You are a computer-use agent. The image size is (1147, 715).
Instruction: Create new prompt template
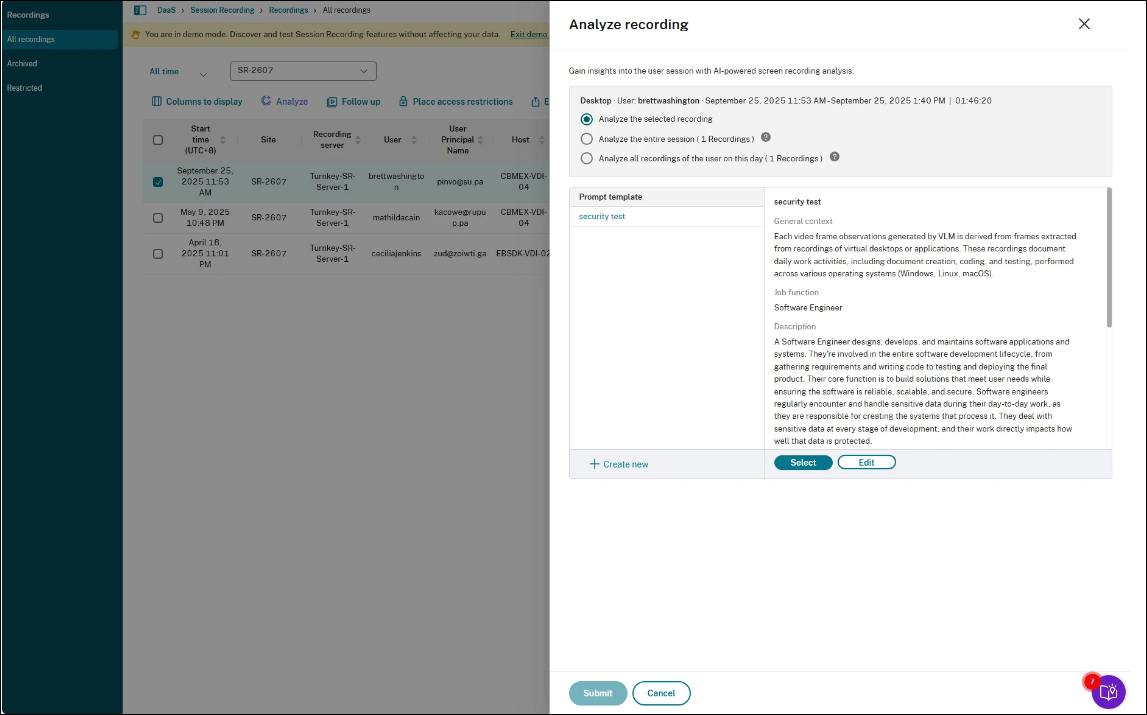point(619,464)
